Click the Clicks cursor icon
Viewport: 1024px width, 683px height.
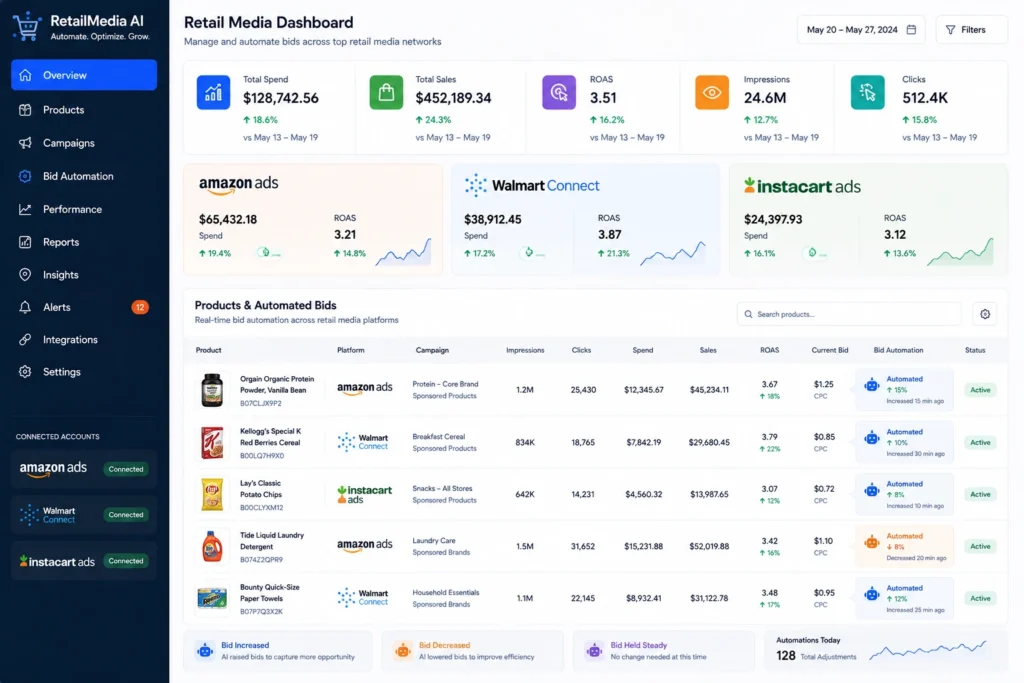click(x=867, y=93)
